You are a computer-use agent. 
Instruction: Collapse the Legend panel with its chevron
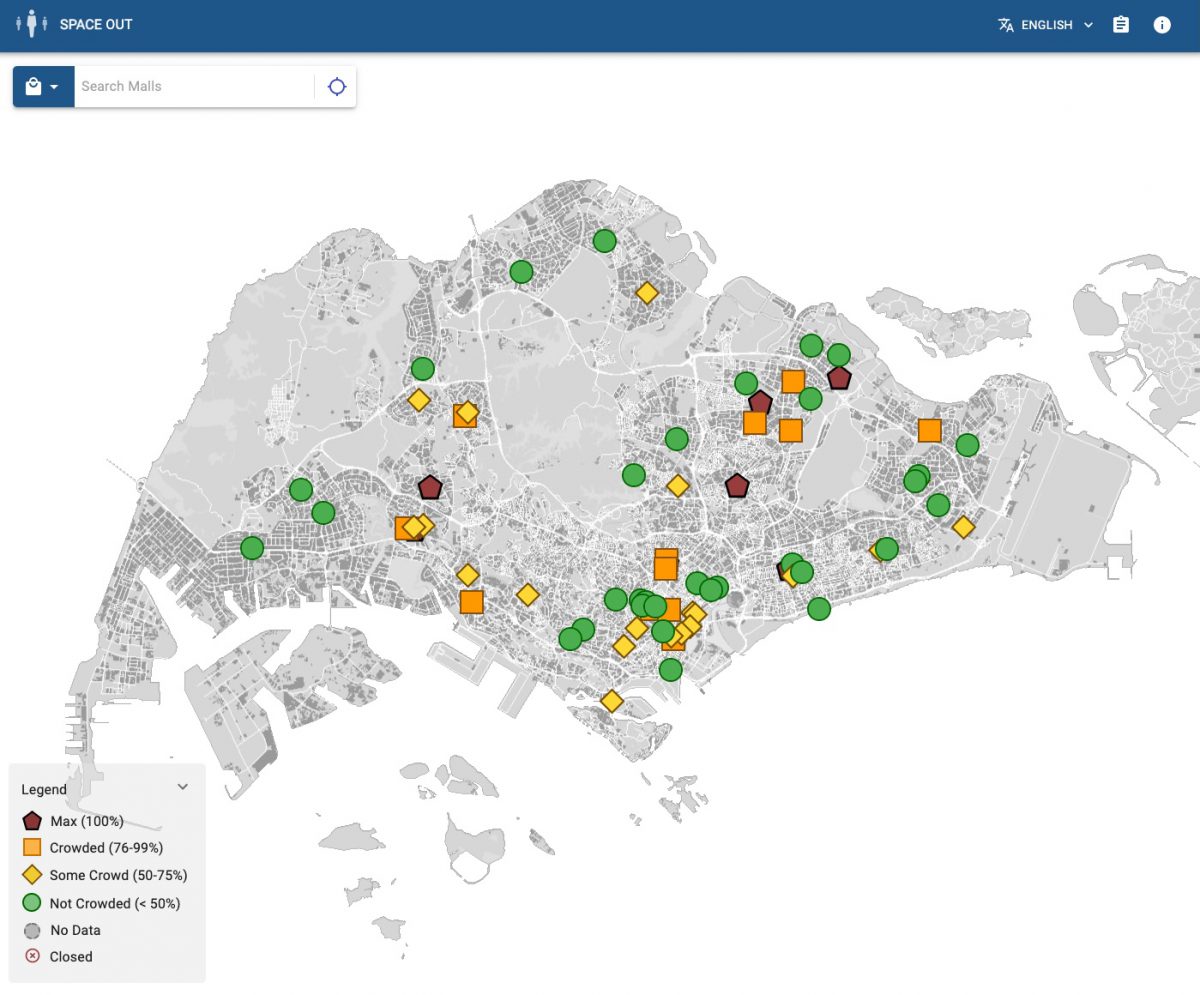(182, 787)
